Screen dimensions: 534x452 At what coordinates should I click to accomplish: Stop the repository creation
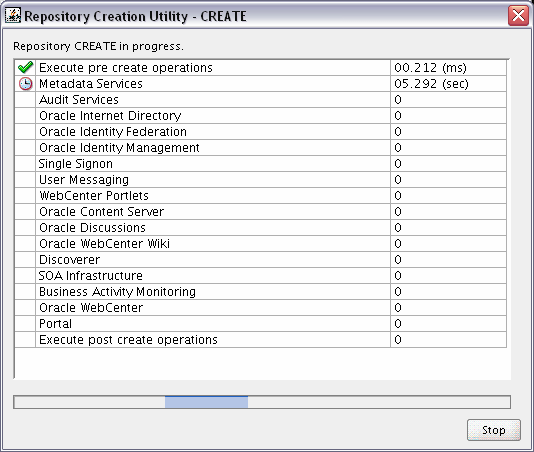(x=493, y=430)
